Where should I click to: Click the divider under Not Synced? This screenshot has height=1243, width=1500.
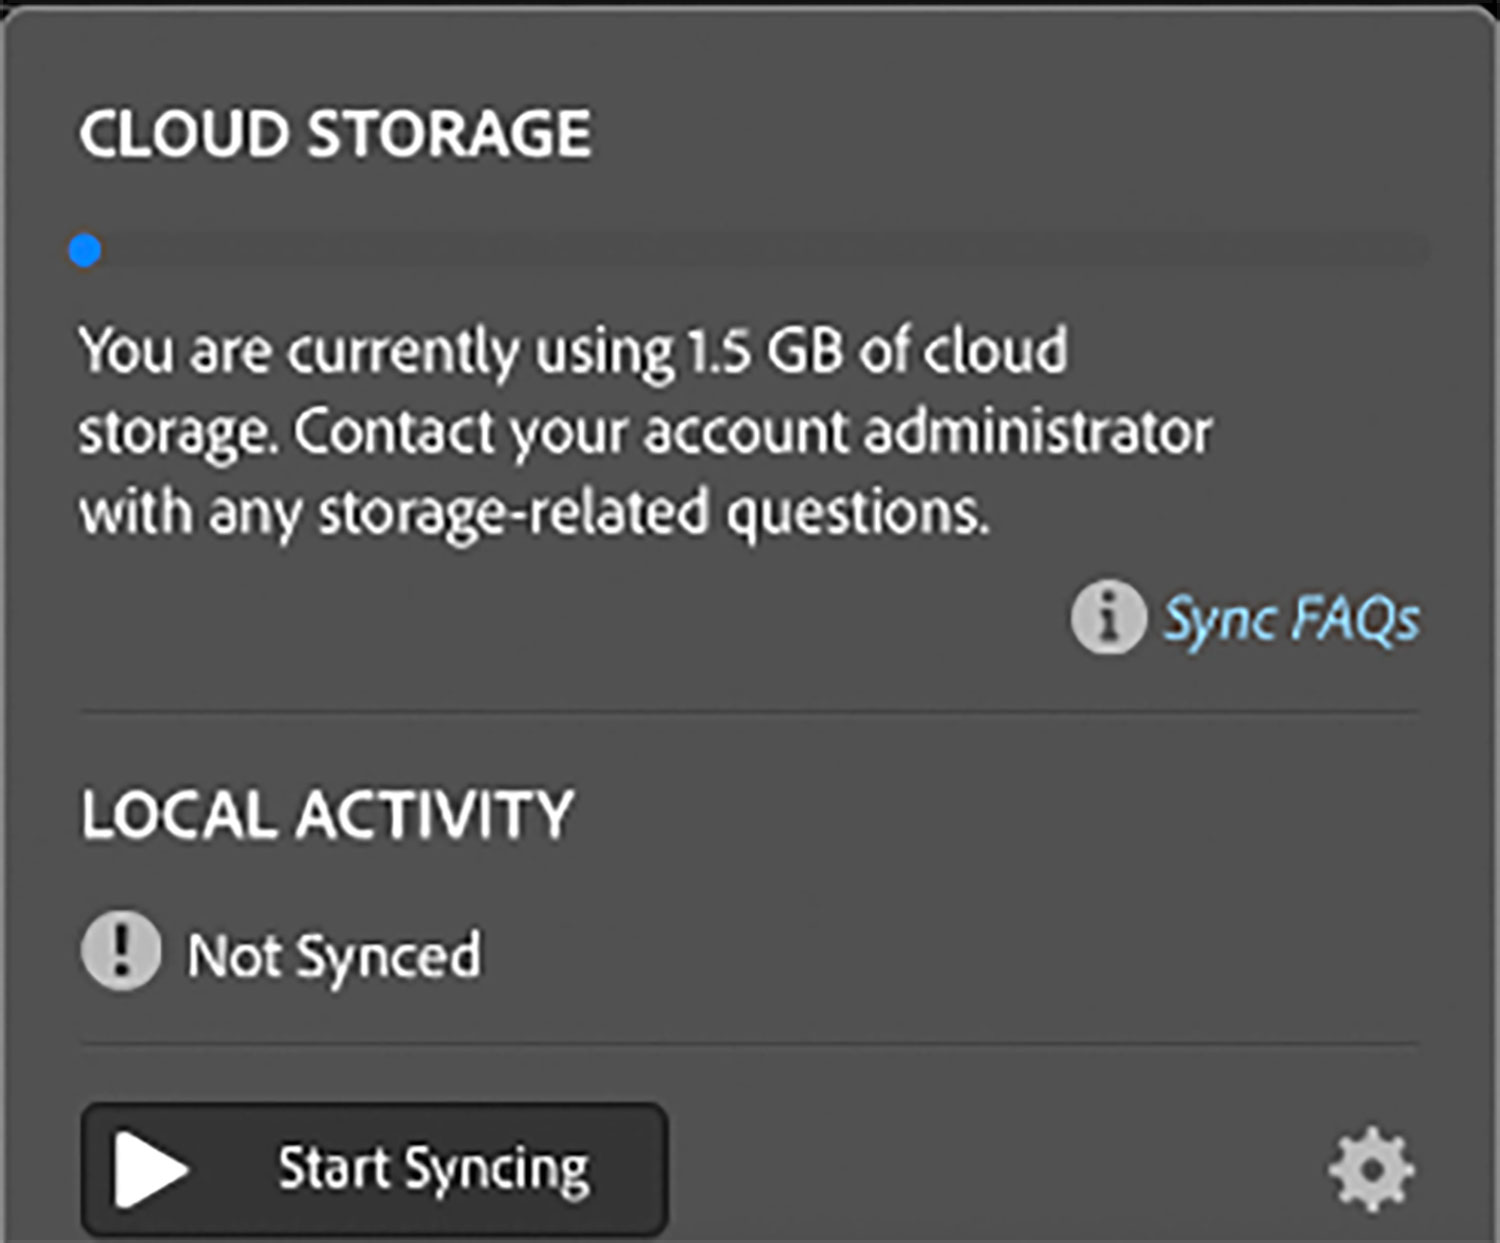point(750,1044)
